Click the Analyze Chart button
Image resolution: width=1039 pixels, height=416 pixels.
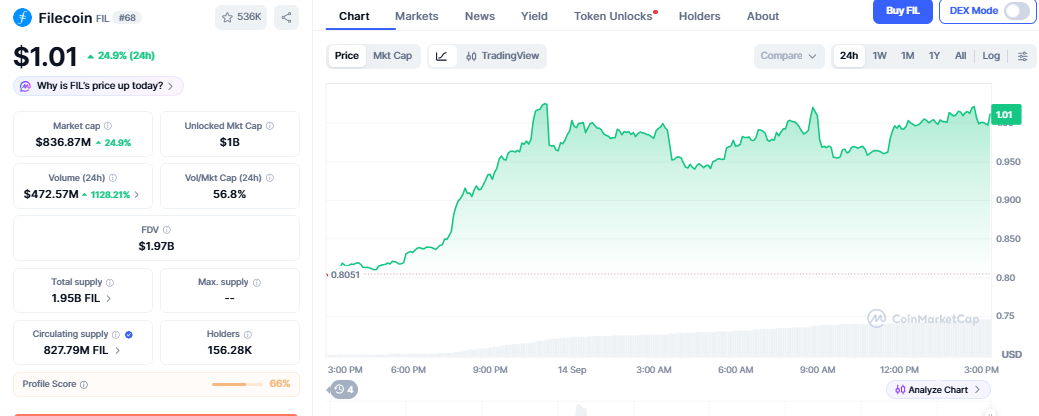[938, 390]
